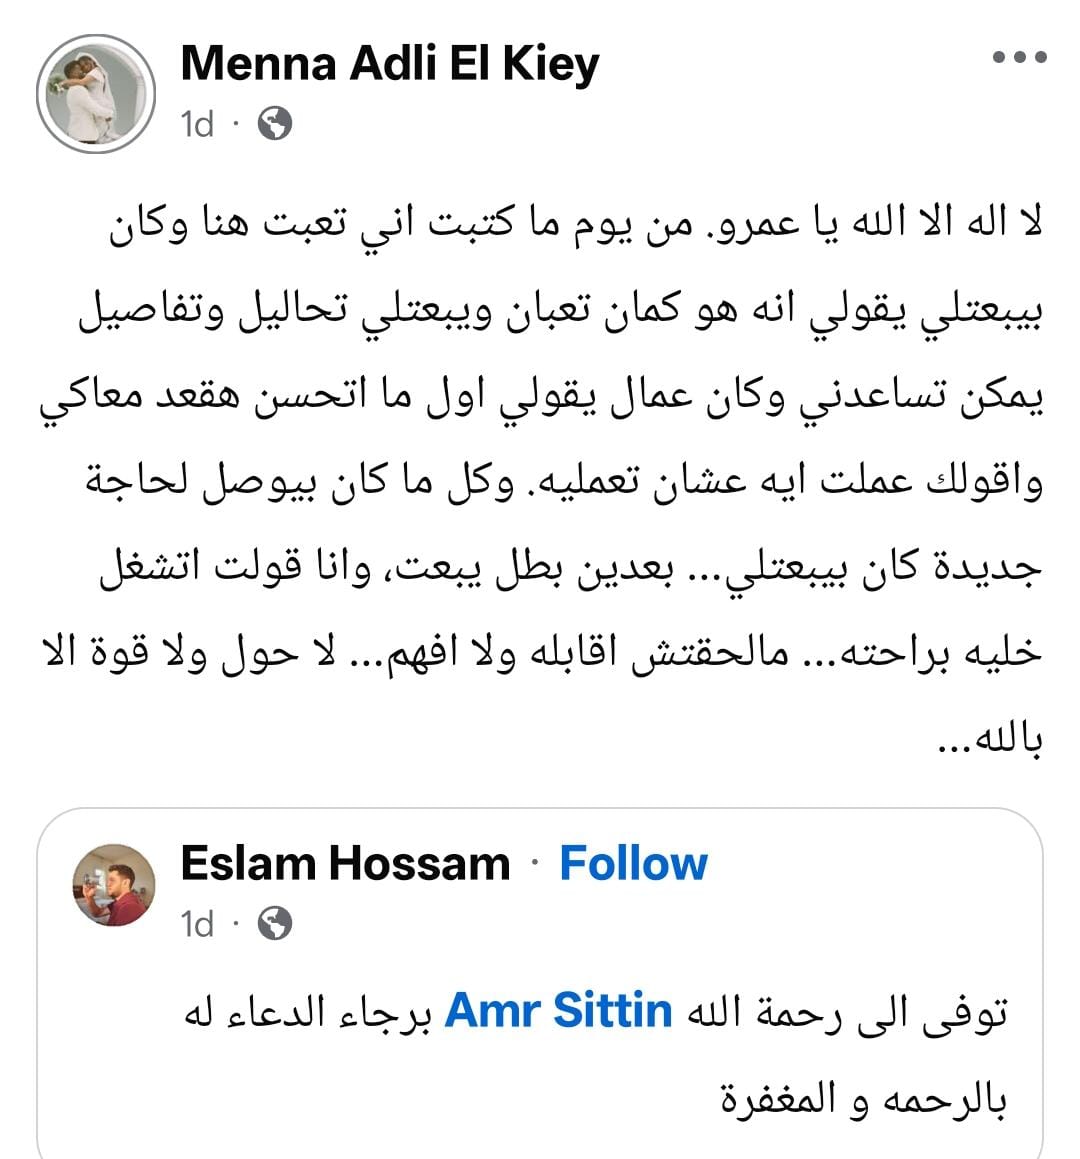This screenshot has height=1159, width=1080.
Task: Visit Eslam Hossam's profile via name
Action: (x=345, y=864)
